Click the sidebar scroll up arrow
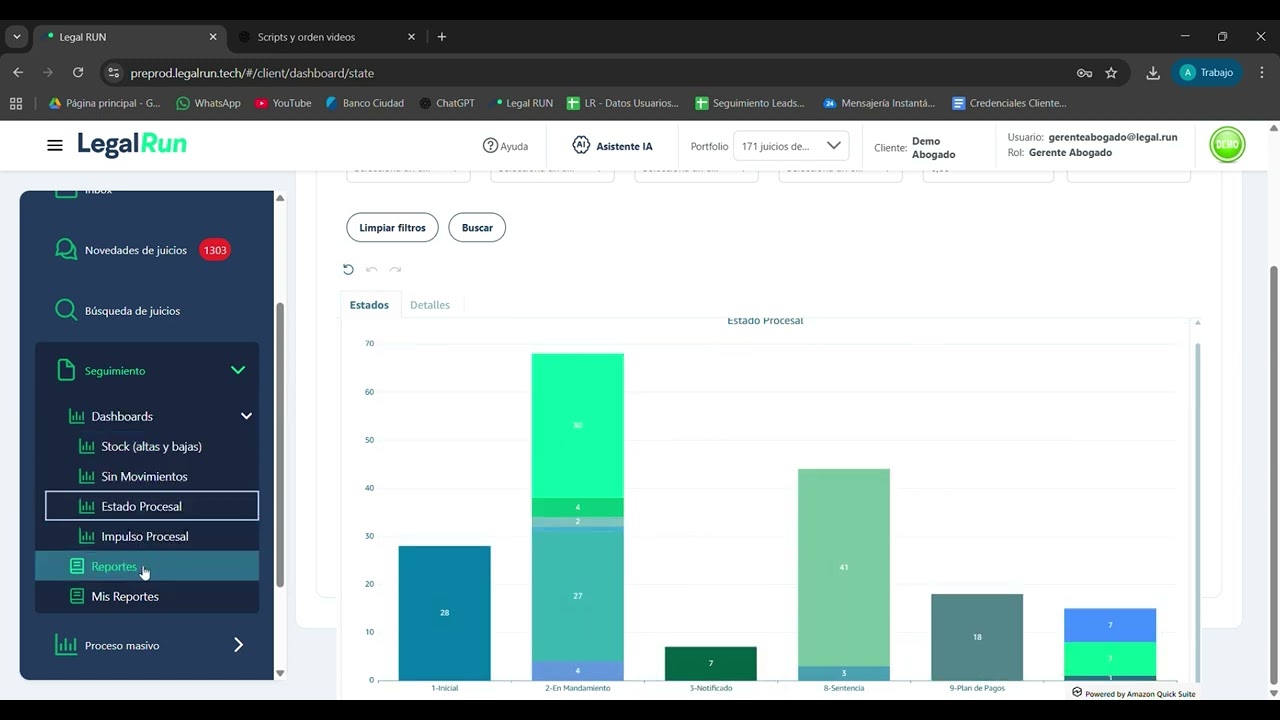This screenshot has height=720, width=1280. tap(280, 198)
